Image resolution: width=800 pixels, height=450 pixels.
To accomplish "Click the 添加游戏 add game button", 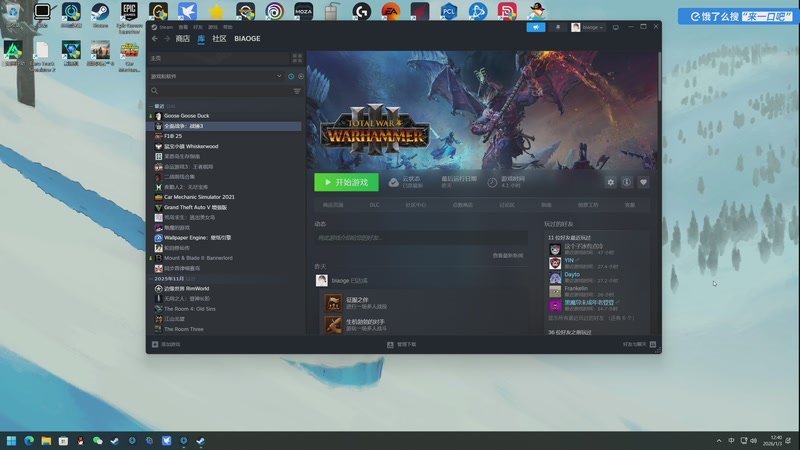I will tap(166, 344).
